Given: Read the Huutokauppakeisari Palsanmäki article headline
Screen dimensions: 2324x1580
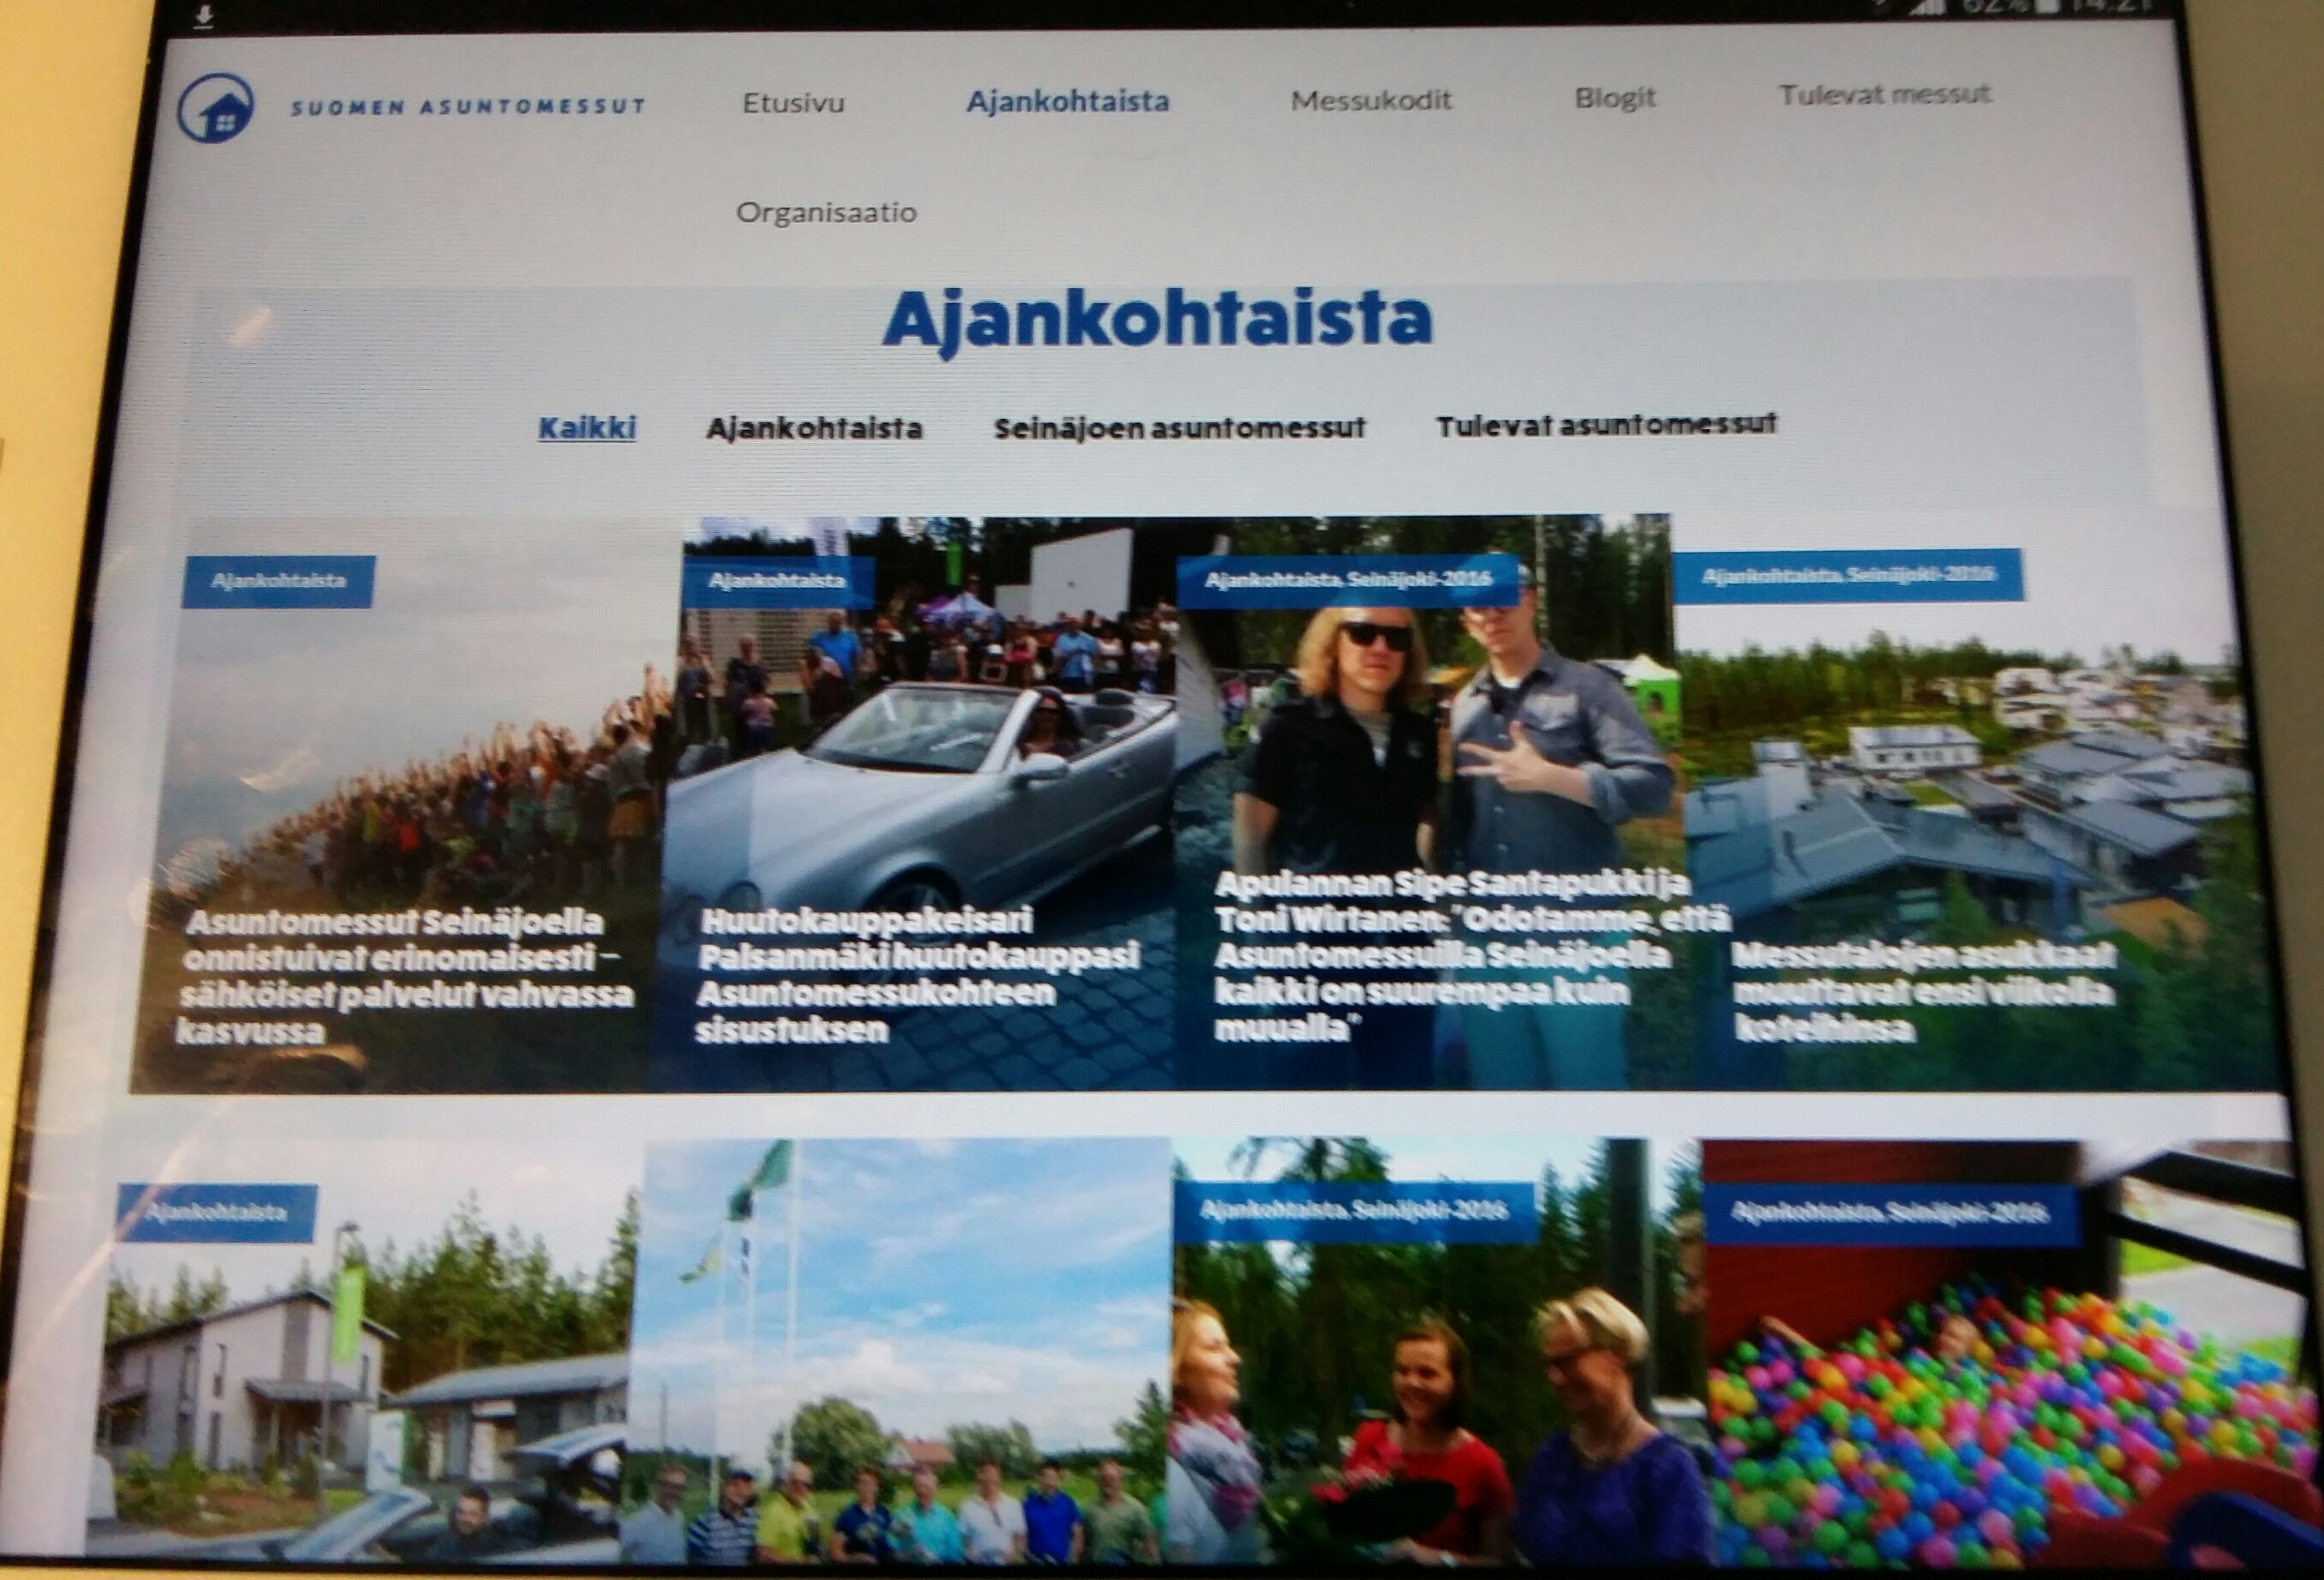Looking at the screenshot, I should (x=917, y=973).
